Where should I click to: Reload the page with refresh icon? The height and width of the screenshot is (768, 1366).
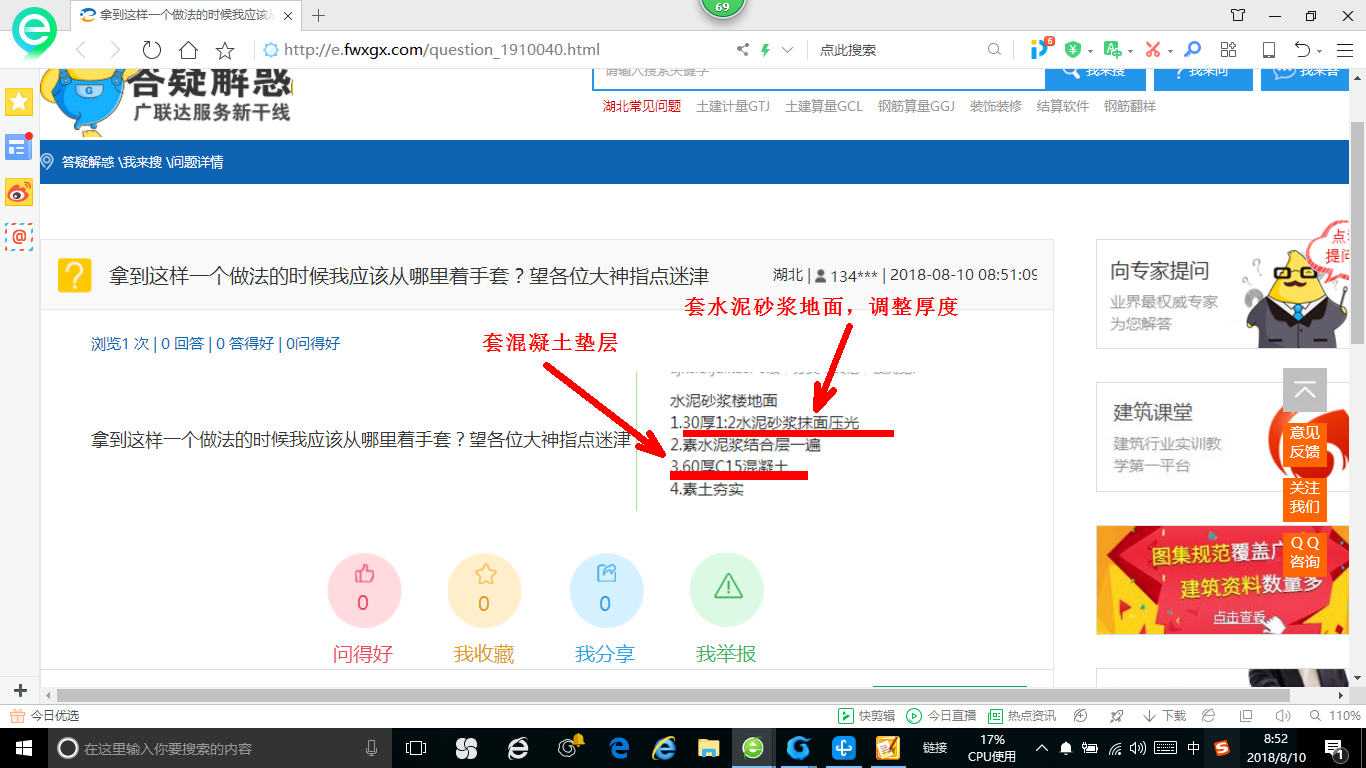[x=152, y=50]
